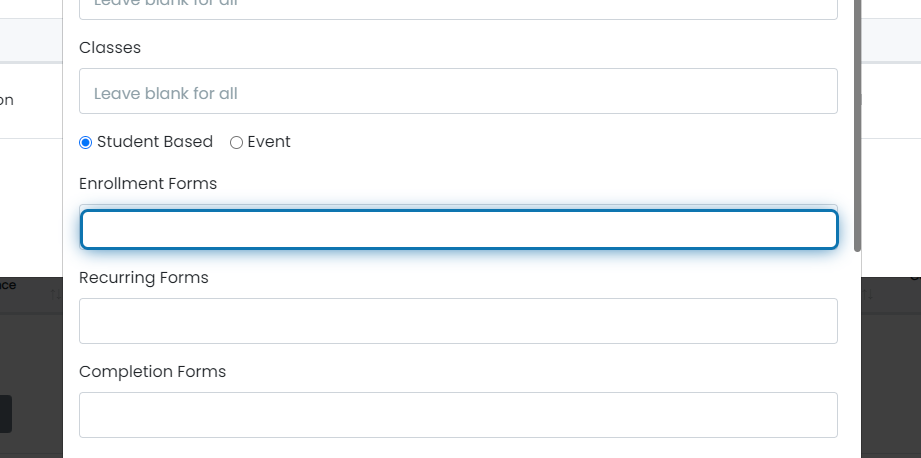Click the Event label text
Image resolution: width=921 pixels, height=458 pixels.
pyautogui.click(x=269, y=142)
